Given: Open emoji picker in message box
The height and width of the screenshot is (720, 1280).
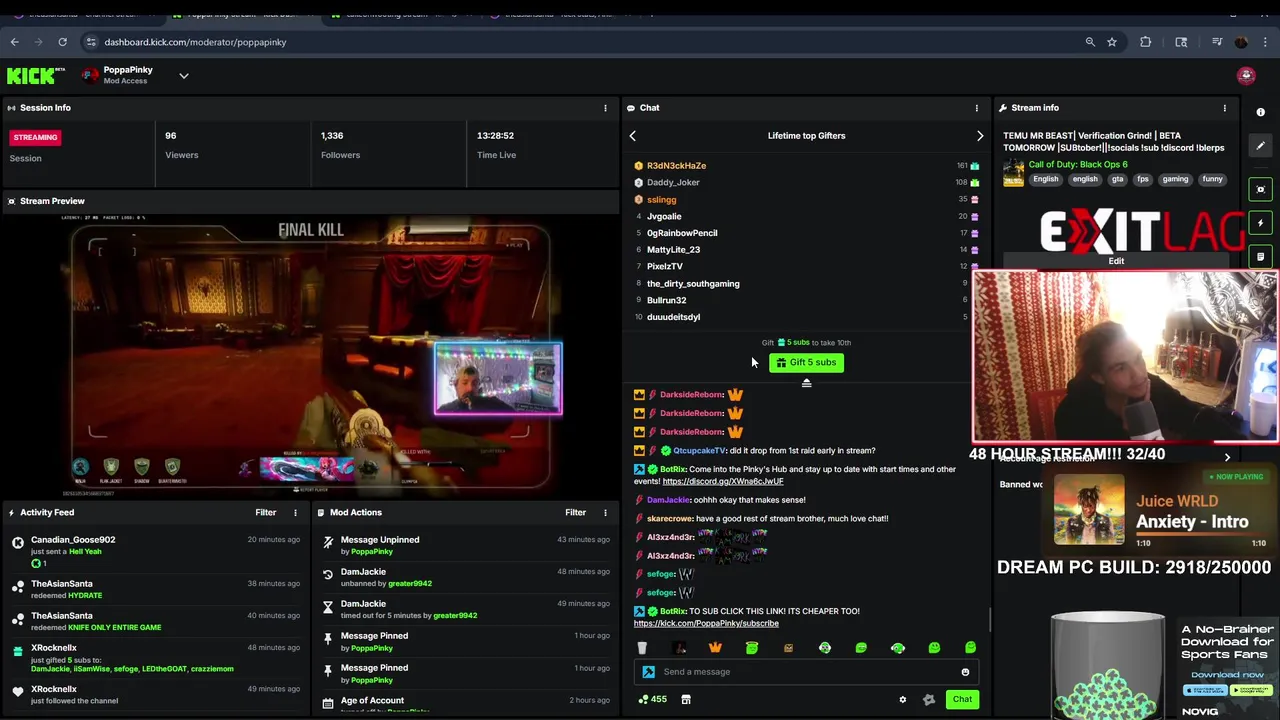Looking at the screenshot, I should [x=965, y=672].
